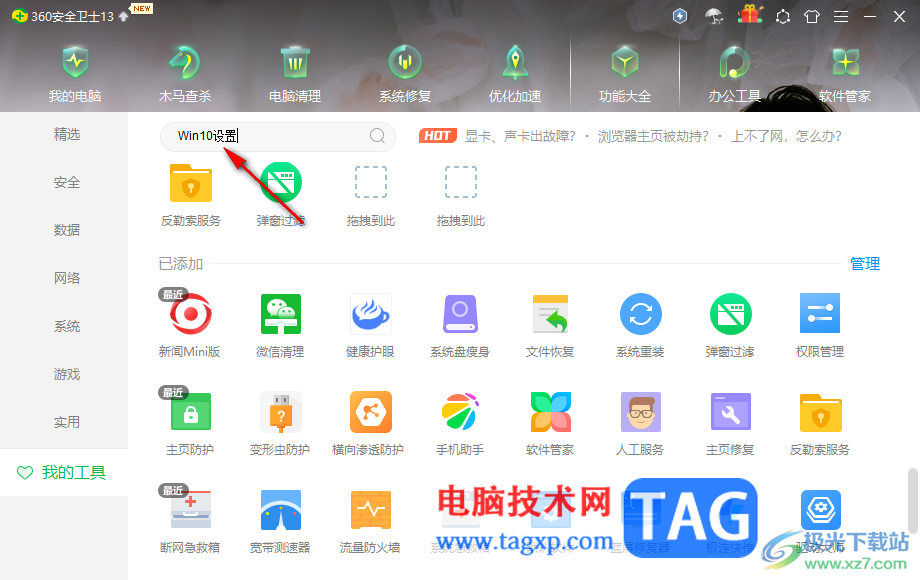The width and height of the screenshot is (920, 580).
Task: Launch the 主页修复 tool
Action: pyautogui.click(x=730, y=422)
